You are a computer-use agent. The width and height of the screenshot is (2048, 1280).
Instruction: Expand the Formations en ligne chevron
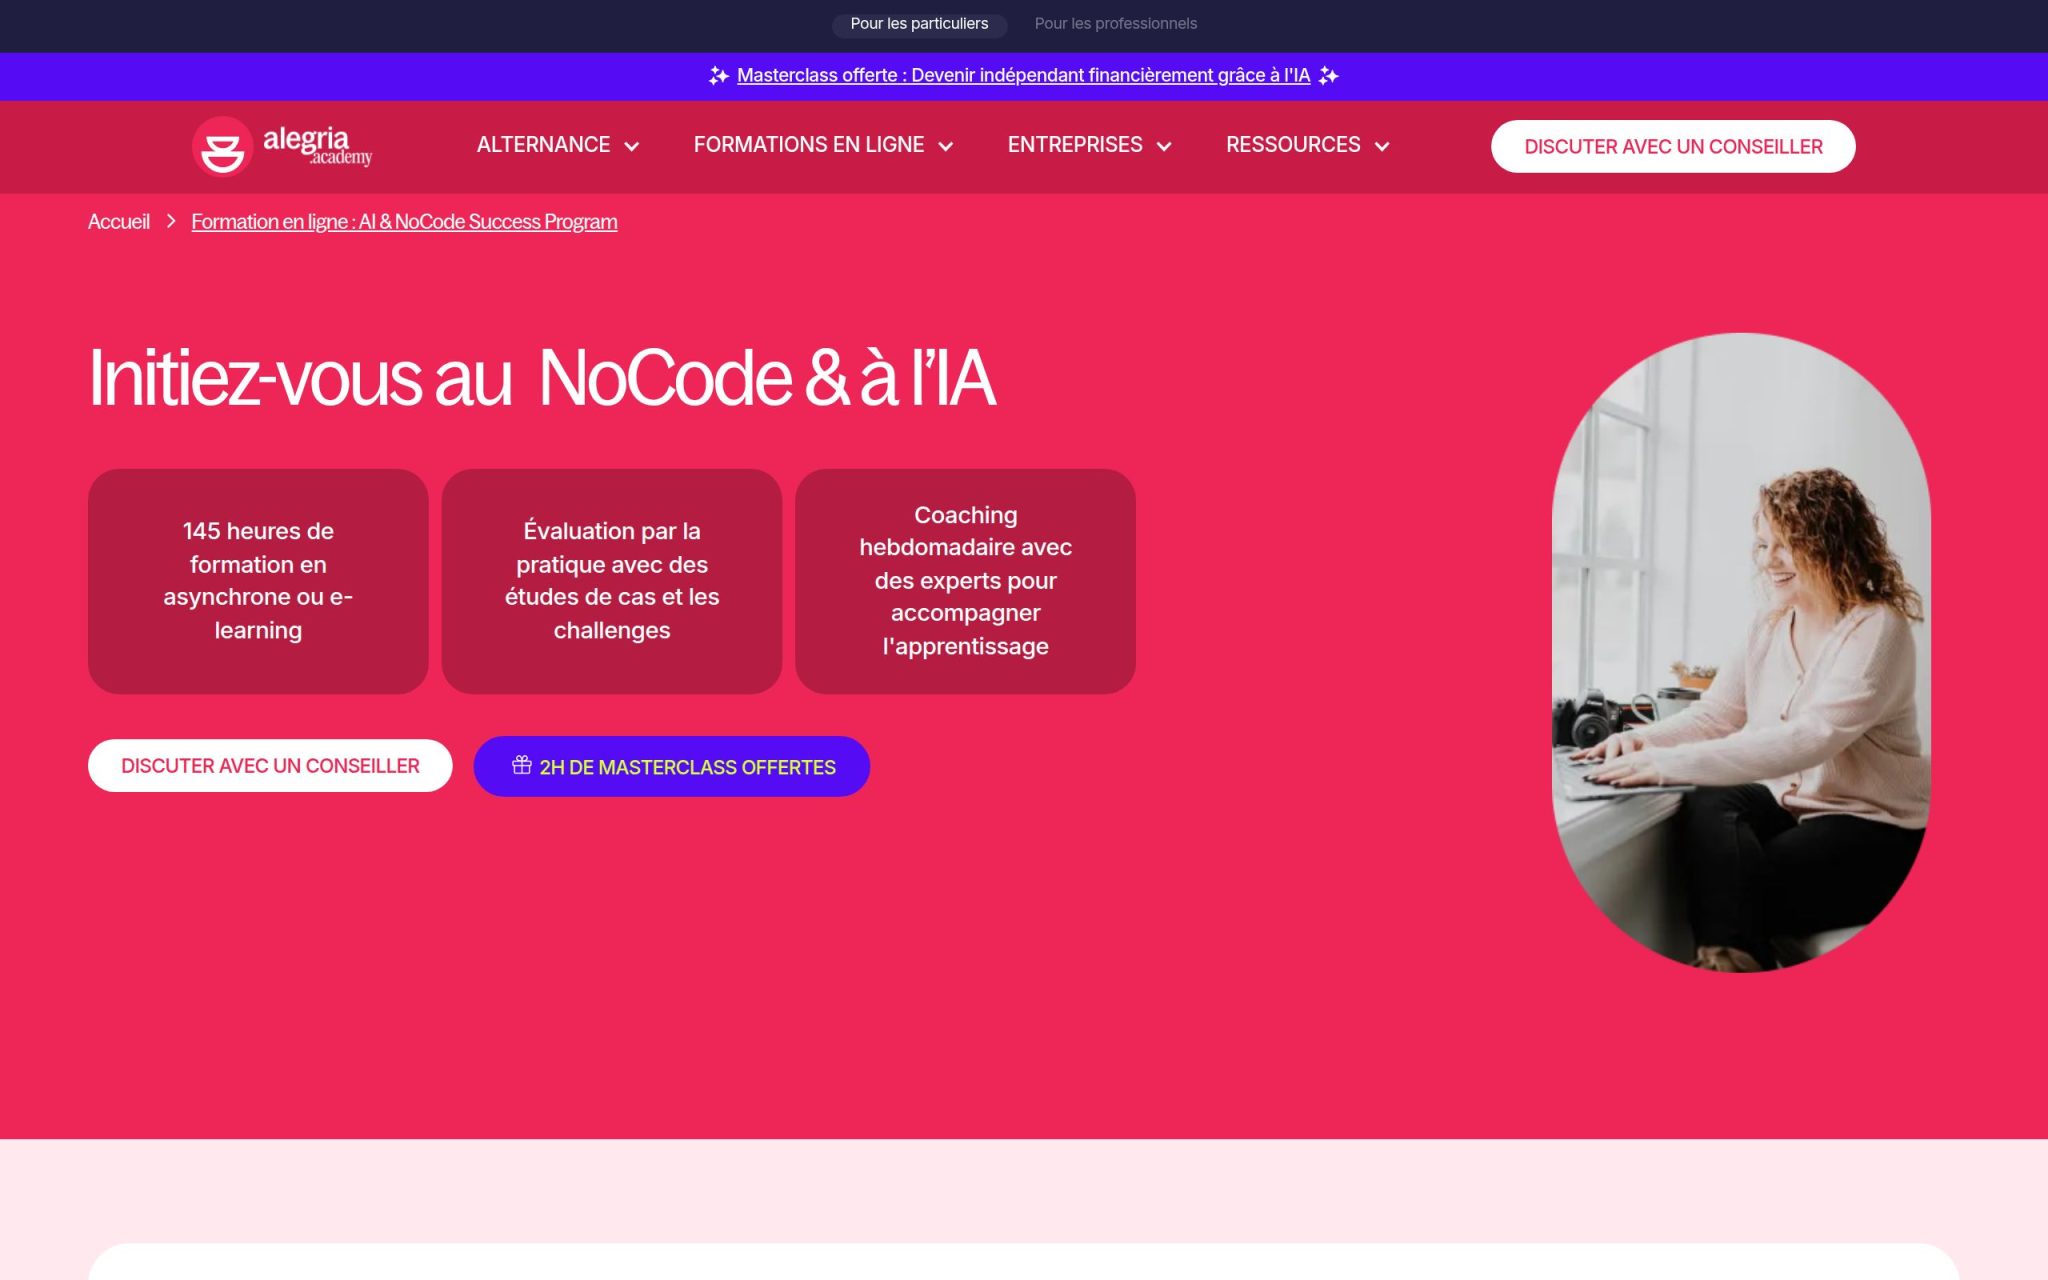(946, 147)
